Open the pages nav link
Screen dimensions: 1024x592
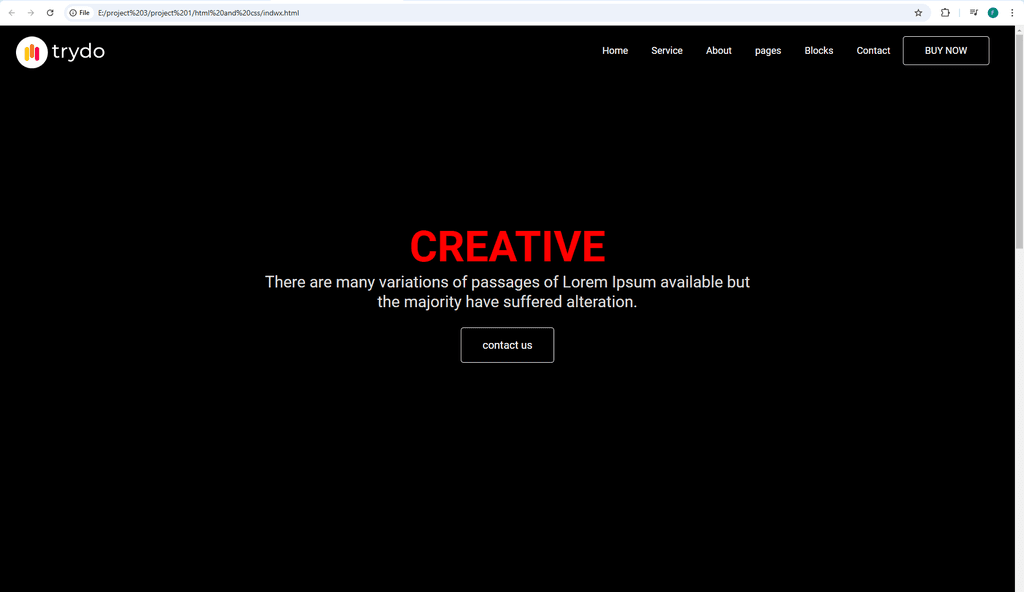pos(768,51)
